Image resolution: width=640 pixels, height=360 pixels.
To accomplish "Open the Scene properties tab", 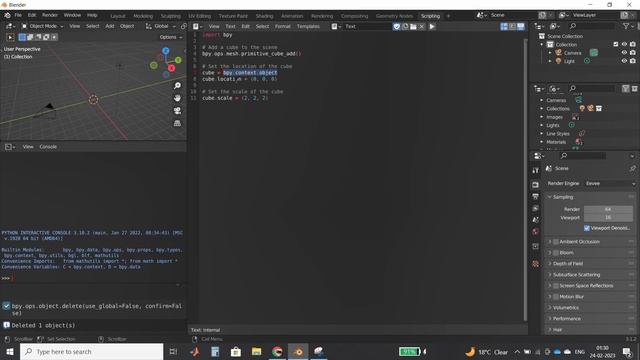I will [536, 220].
